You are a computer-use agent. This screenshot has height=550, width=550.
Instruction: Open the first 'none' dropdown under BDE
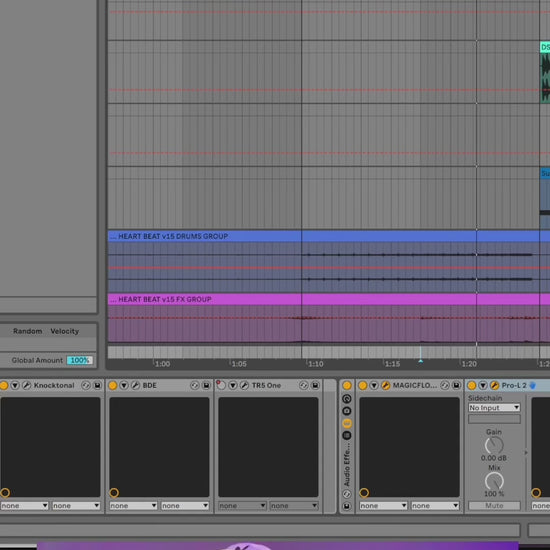[x=133, y=505]
